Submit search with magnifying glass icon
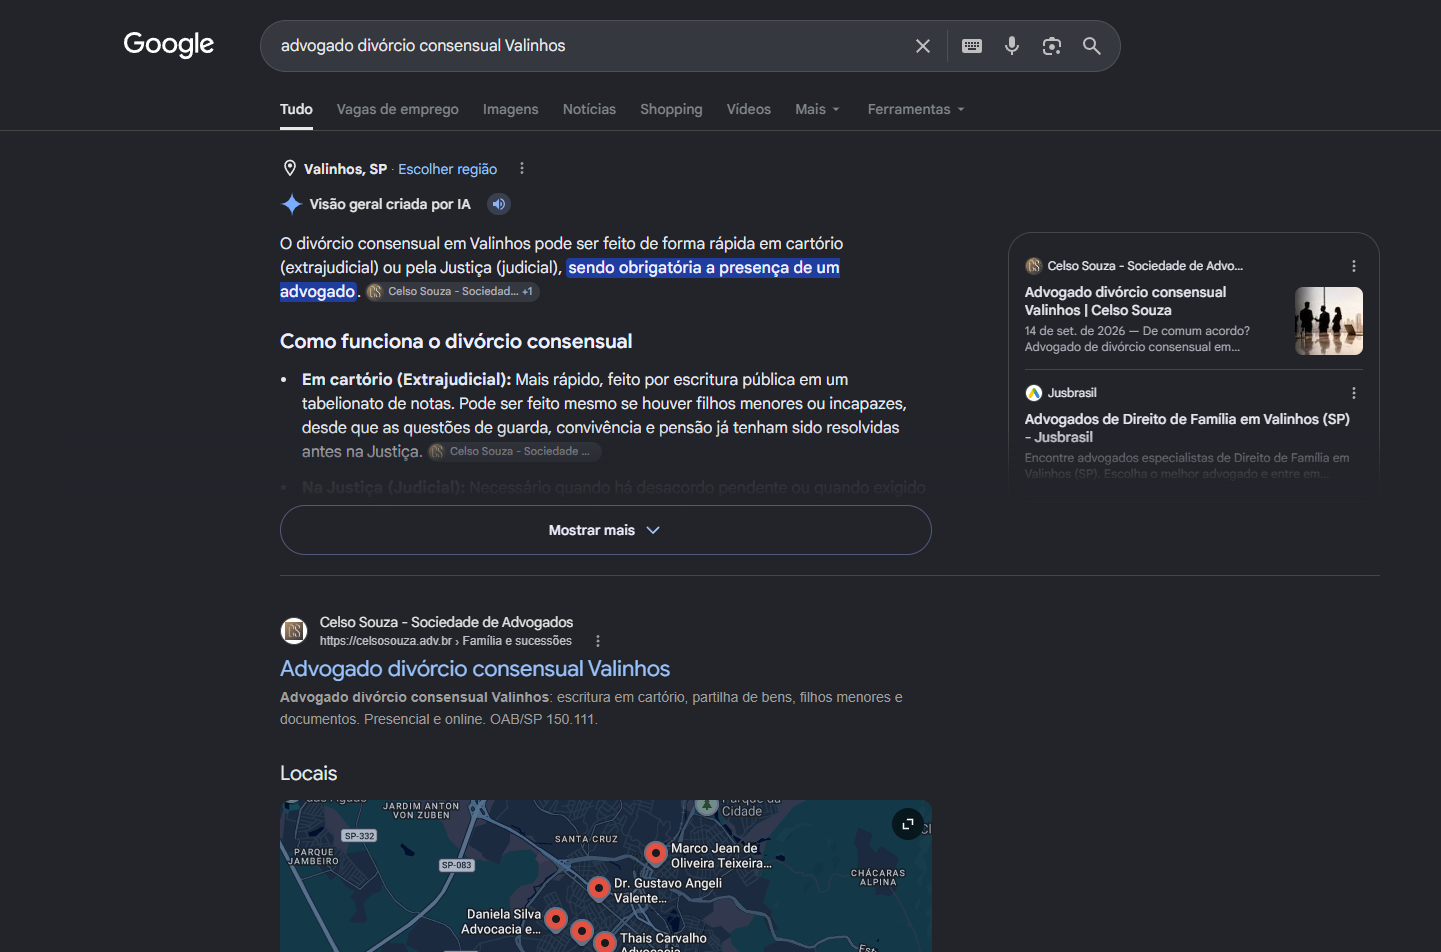1441x952 pixels. click(1092, 46)
